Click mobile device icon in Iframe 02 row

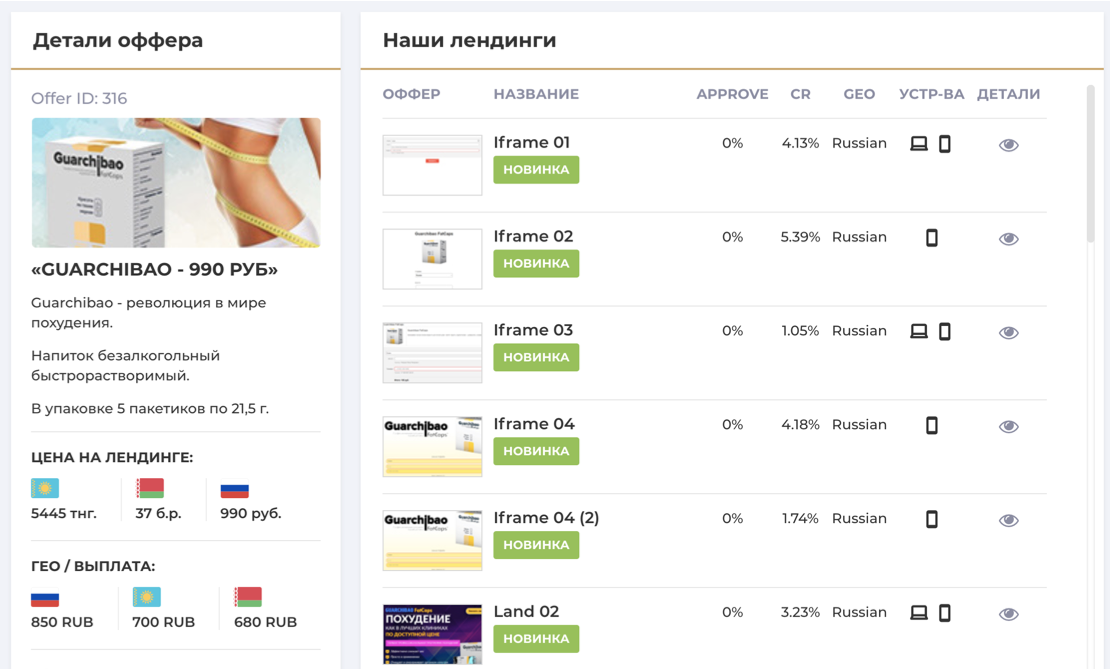[x=931, y=238]
